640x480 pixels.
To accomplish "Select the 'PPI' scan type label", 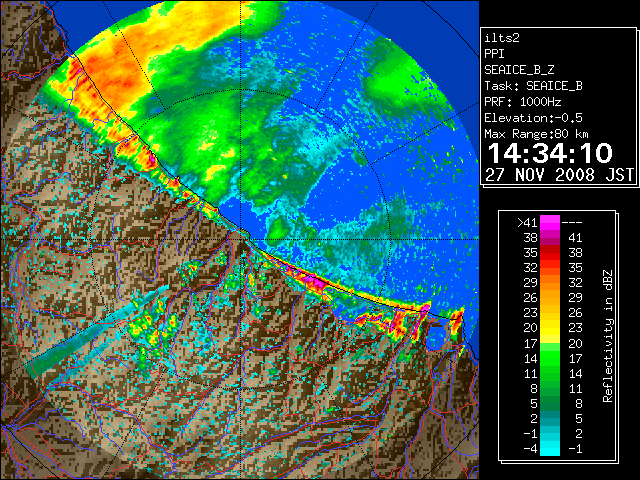I will click(494, 54).
